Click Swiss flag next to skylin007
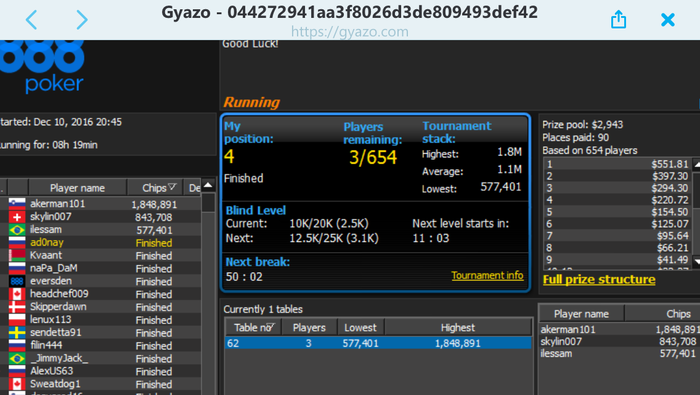The width and height of the screenshot is (700, 395). point(17,217)
